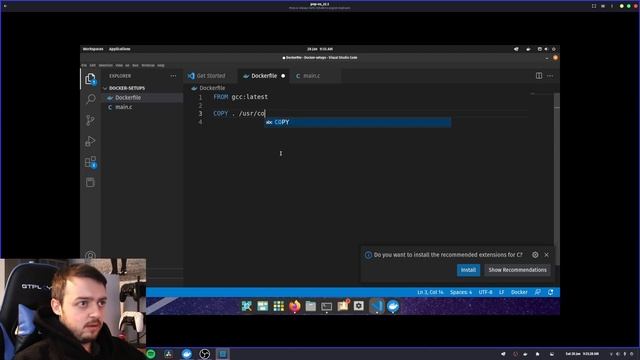Click the workspaces icon in dock
Image resolution: width=640 pixels, height=360 pixels.
pos(262,306)
